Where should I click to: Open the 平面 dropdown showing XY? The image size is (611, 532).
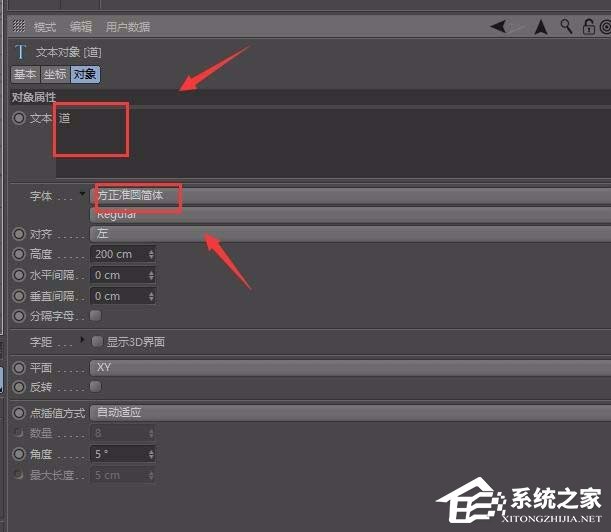(x=350, y=368)
